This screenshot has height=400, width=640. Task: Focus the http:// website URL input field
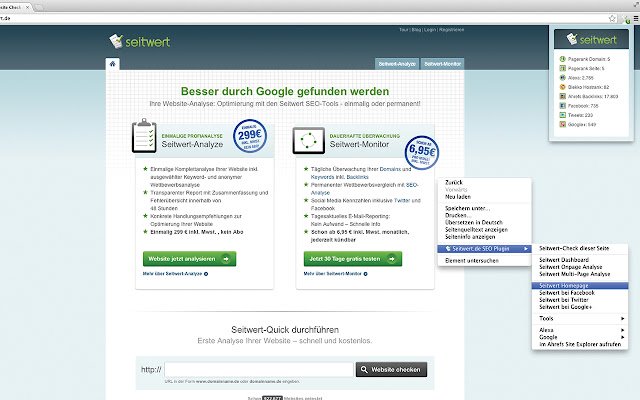(x=259, y=369)
